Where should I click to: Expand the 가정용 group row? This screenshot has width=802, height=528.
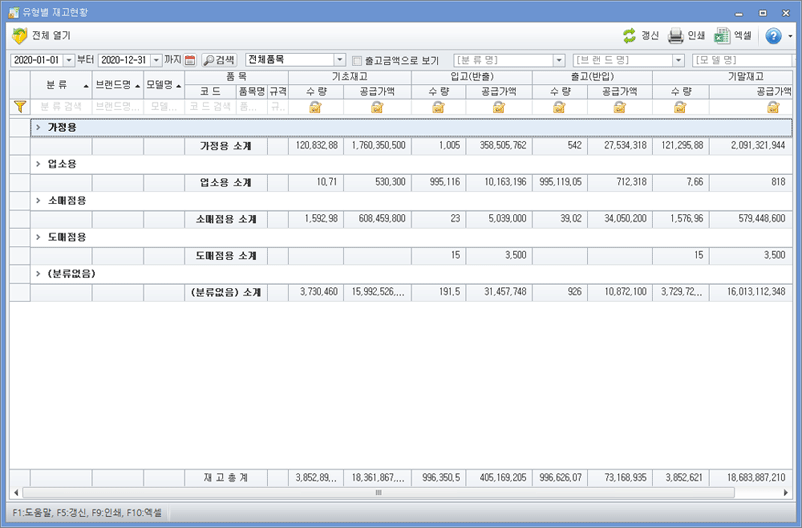point(37,128)
